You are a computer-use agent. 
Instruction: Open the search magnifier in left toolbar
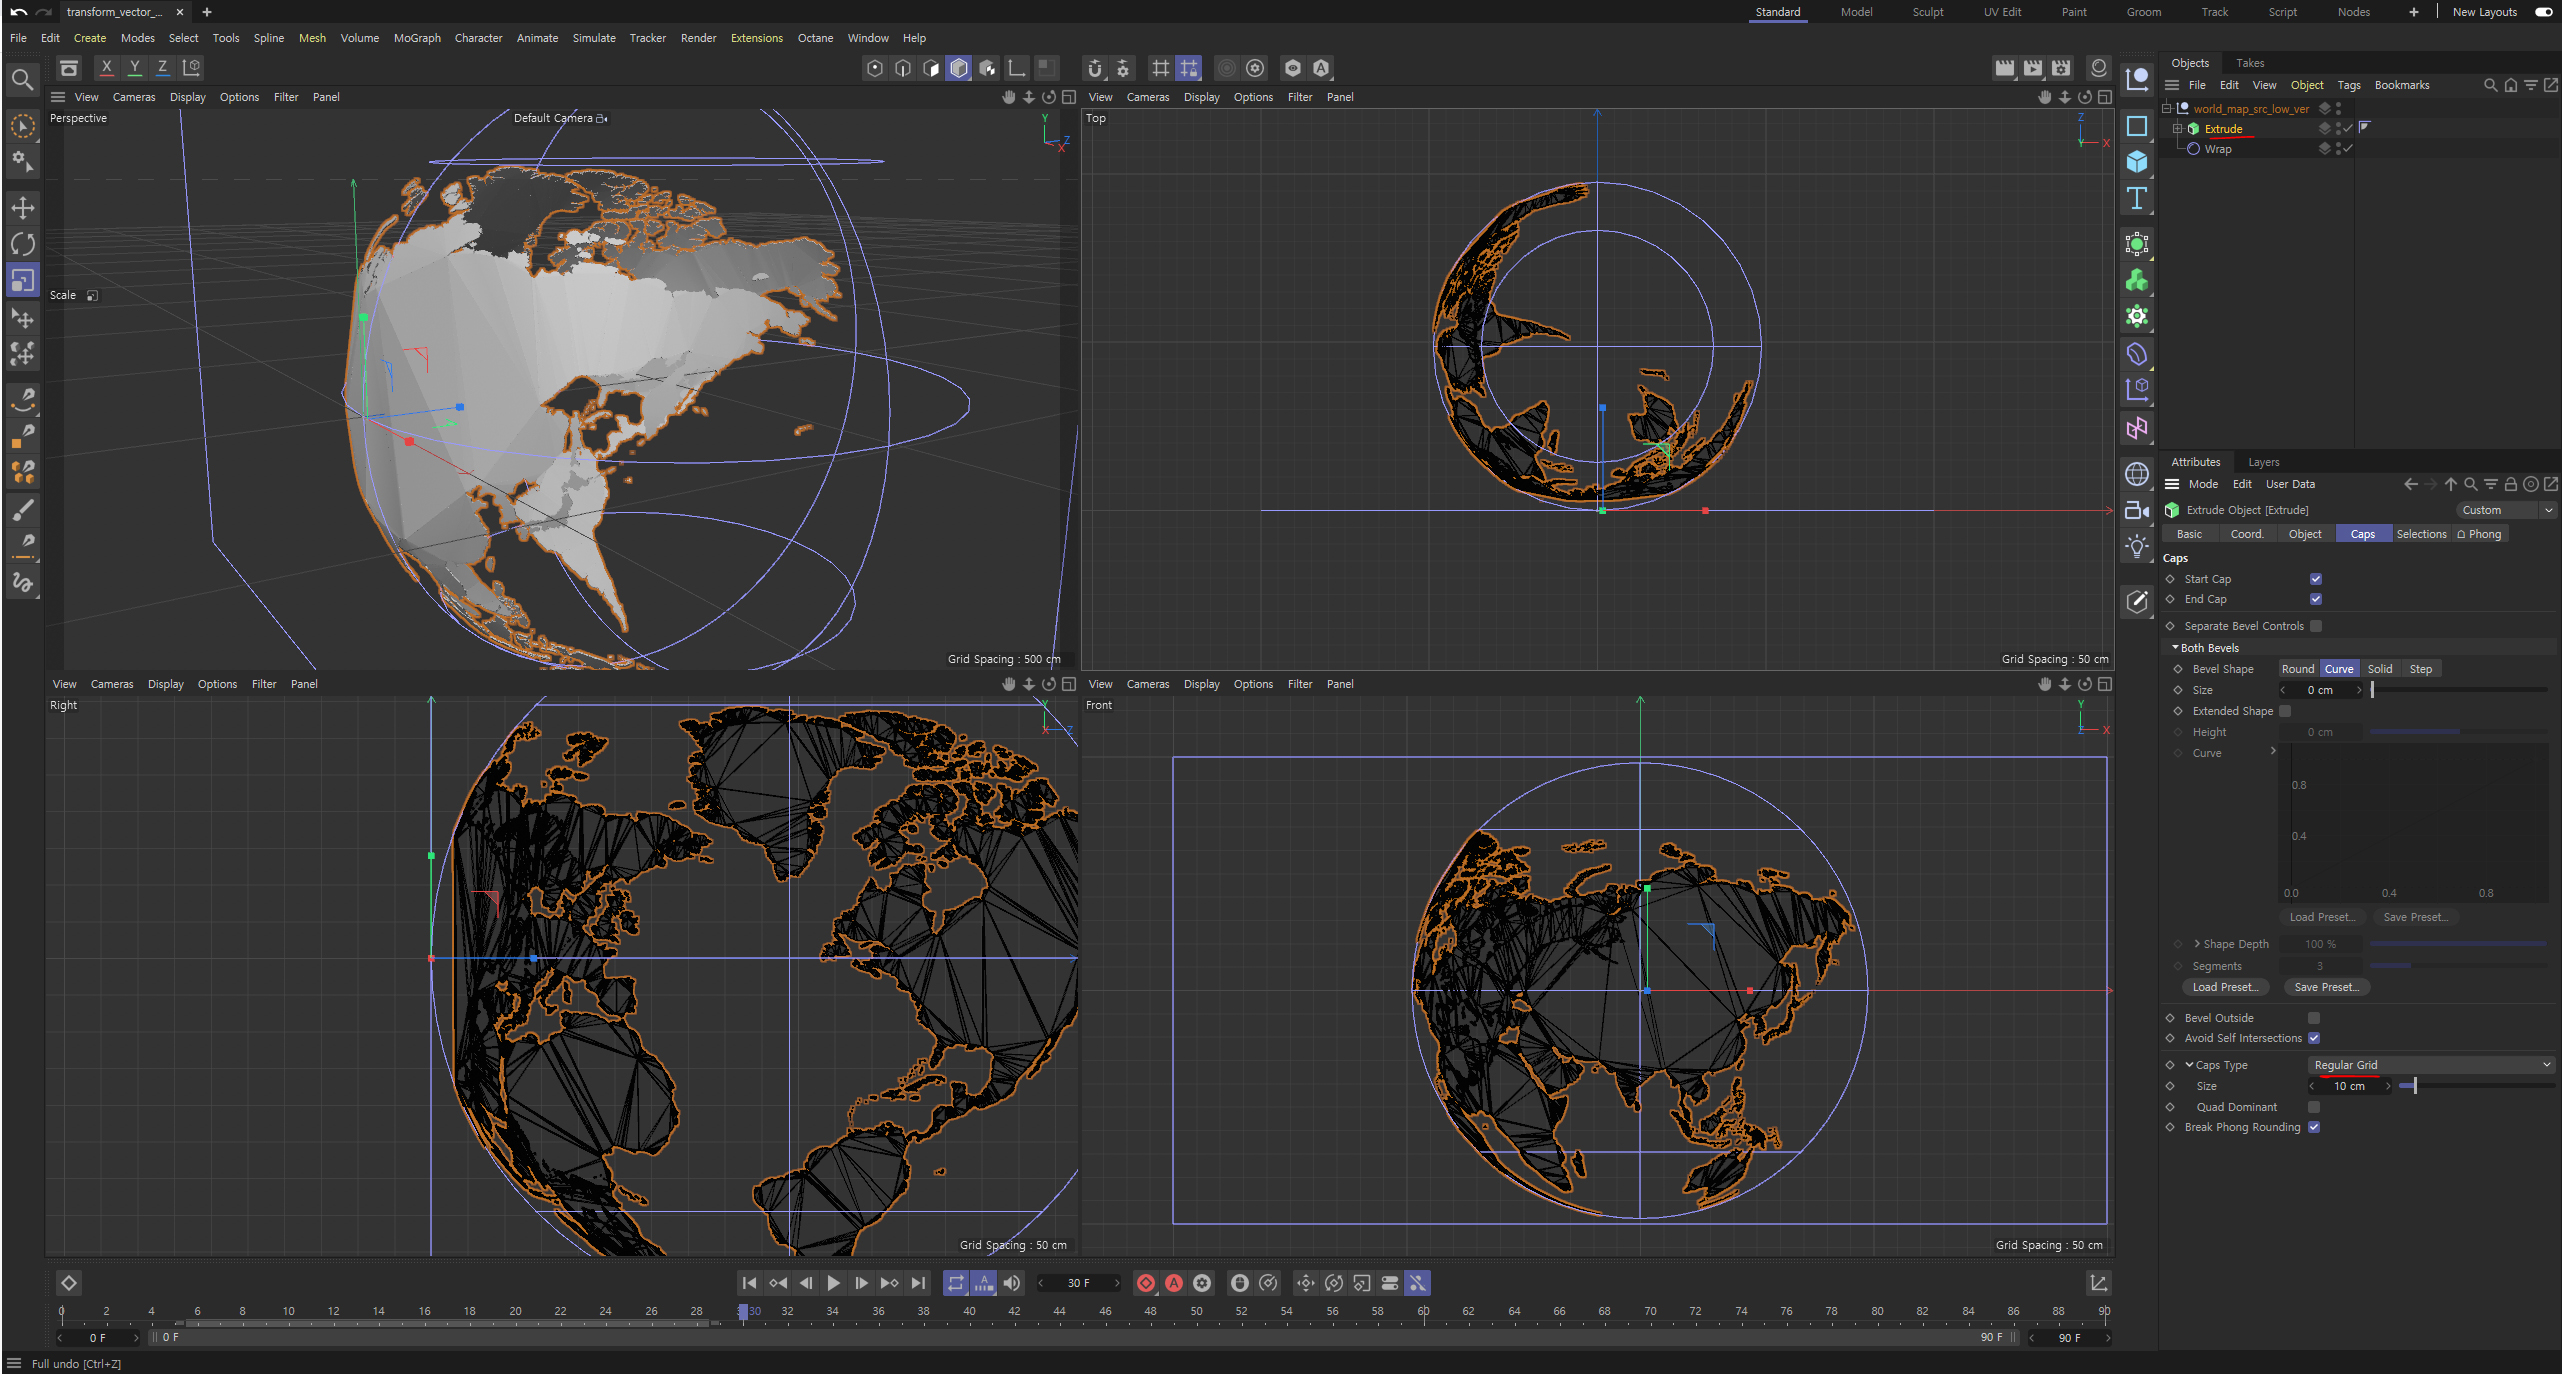click(x=22, y=79)
